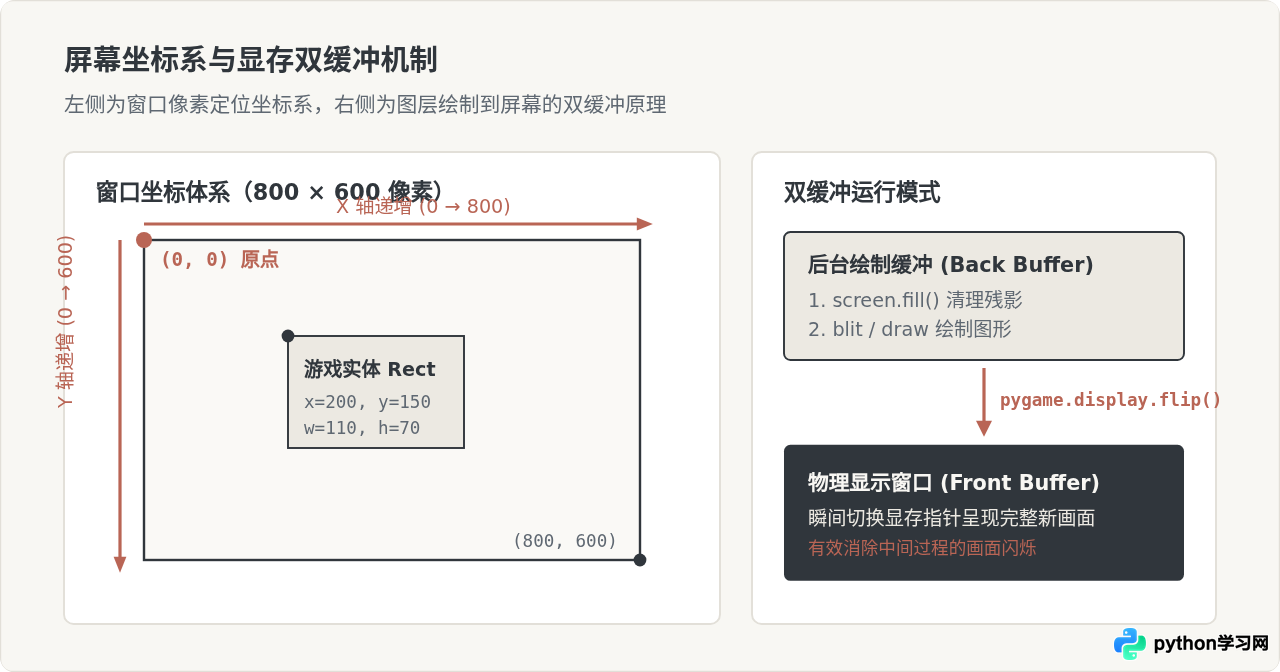Click the line 2. blit / draw 绘制图形
1280x672 pixels.
(x=910, y=328)
